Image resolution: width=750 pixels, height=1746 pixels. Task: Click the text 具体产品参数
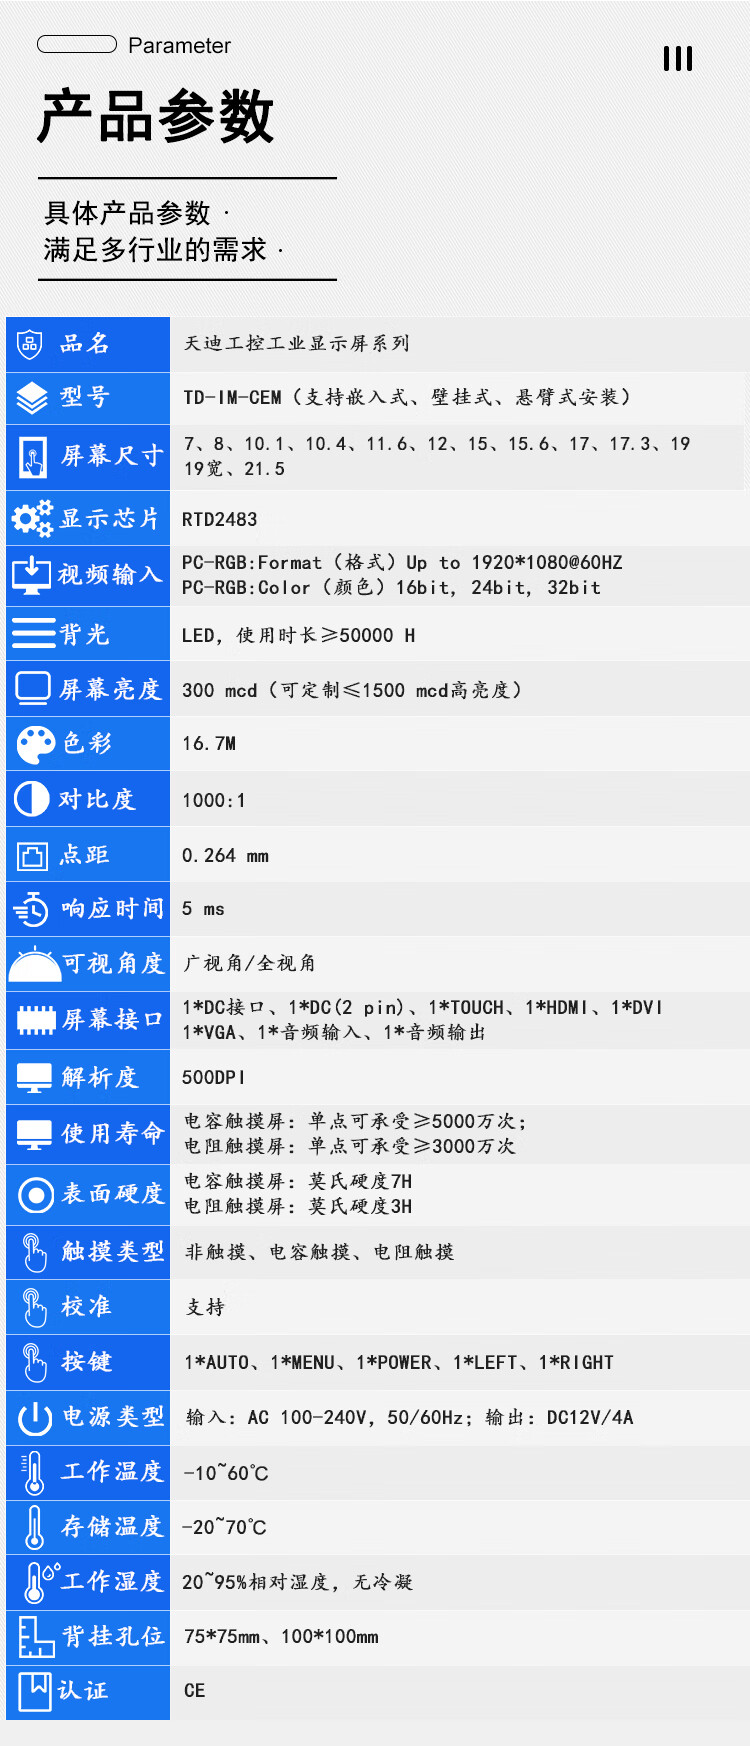click(x=127, y=213)
